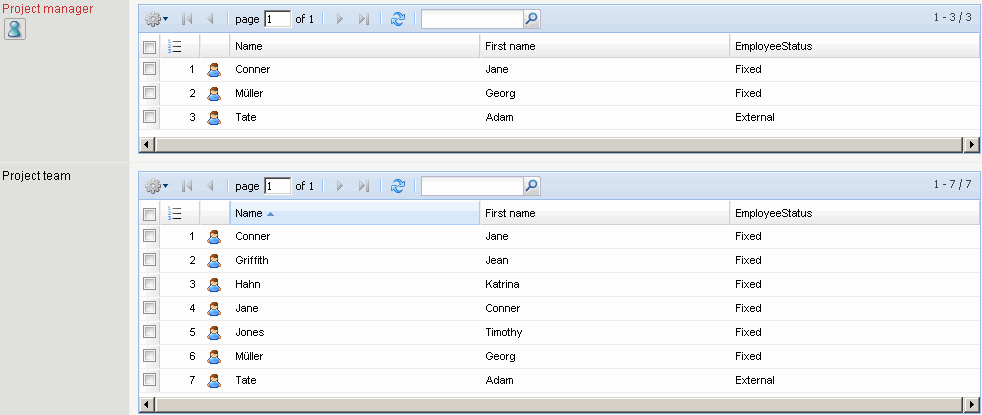Select the Jones row name cell
Image resolution: width=982 pixels, height=415 pixels.
[250, 332]
